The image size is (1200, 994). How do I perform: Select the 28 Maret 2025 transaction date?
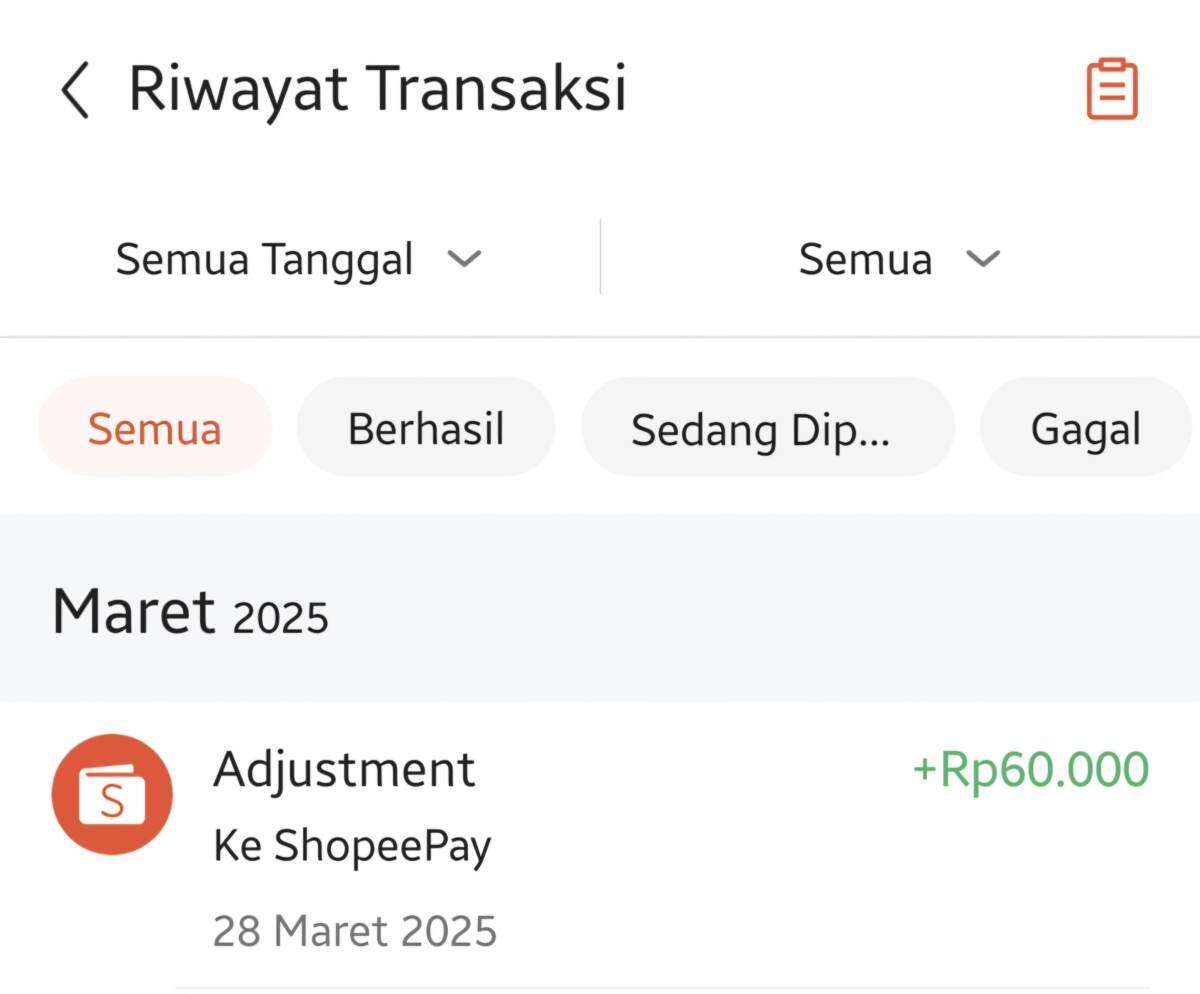[355, 930]
